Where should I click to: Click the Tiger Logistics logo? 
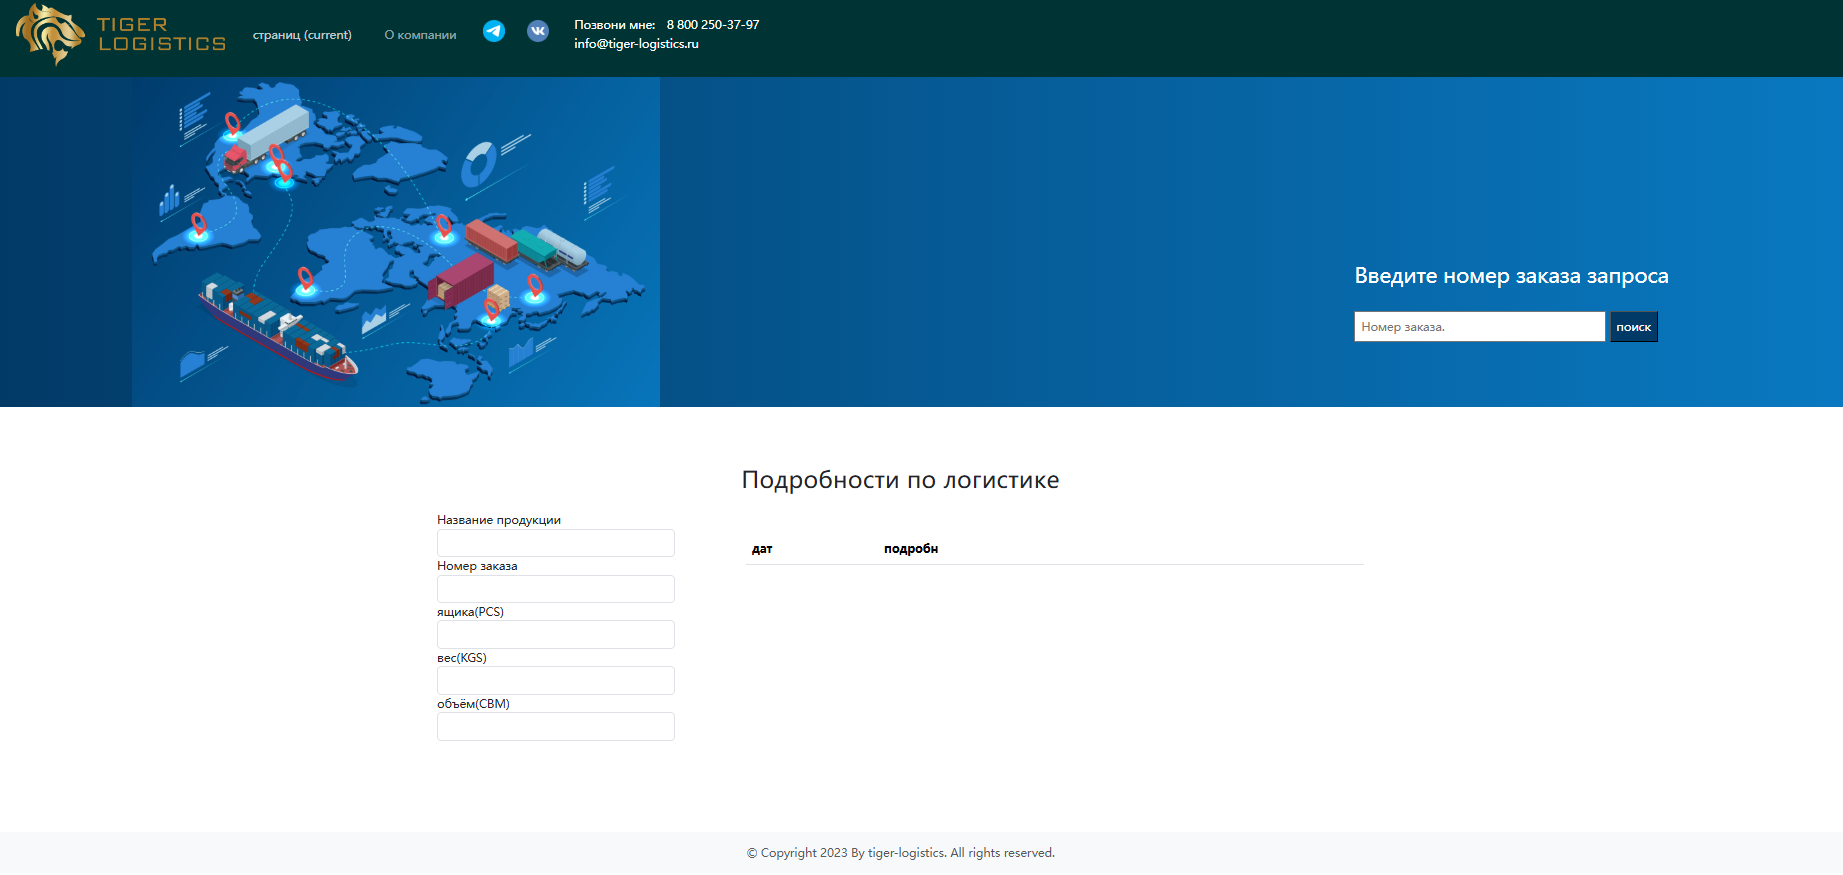click(x=121, y=35)
